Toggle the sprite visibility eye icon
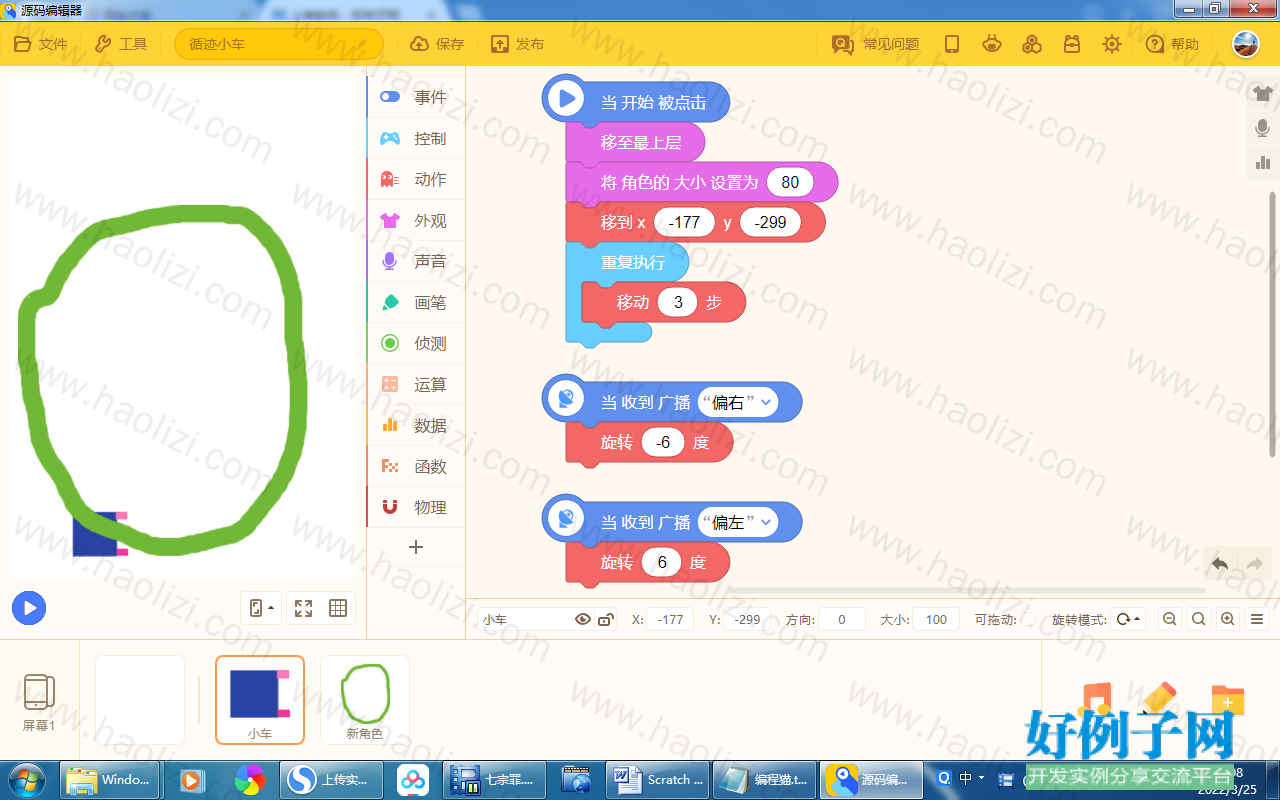This screenshot has height=800, width=1280. coord(583,620)
